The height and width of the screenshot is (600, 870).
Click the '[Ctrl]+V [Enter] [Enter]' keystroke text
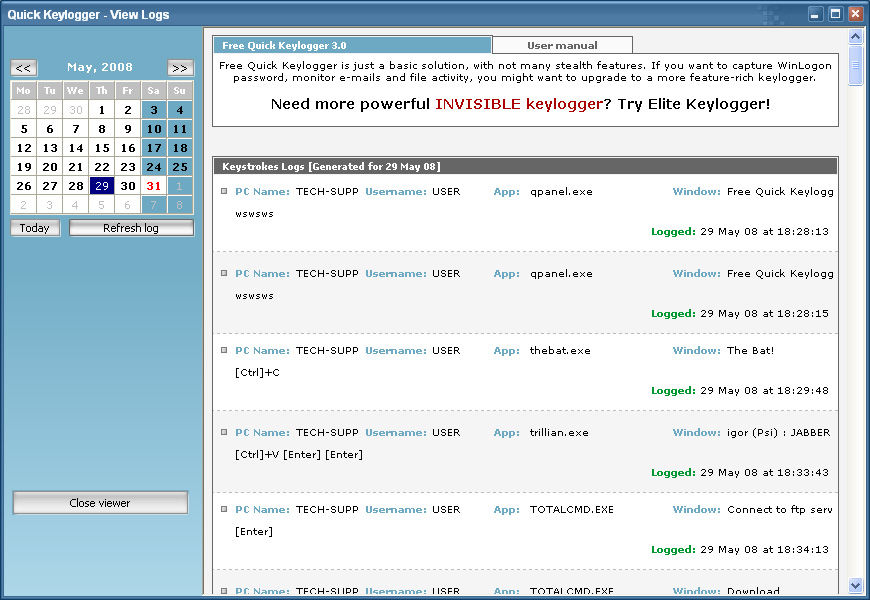coord(299,455)
